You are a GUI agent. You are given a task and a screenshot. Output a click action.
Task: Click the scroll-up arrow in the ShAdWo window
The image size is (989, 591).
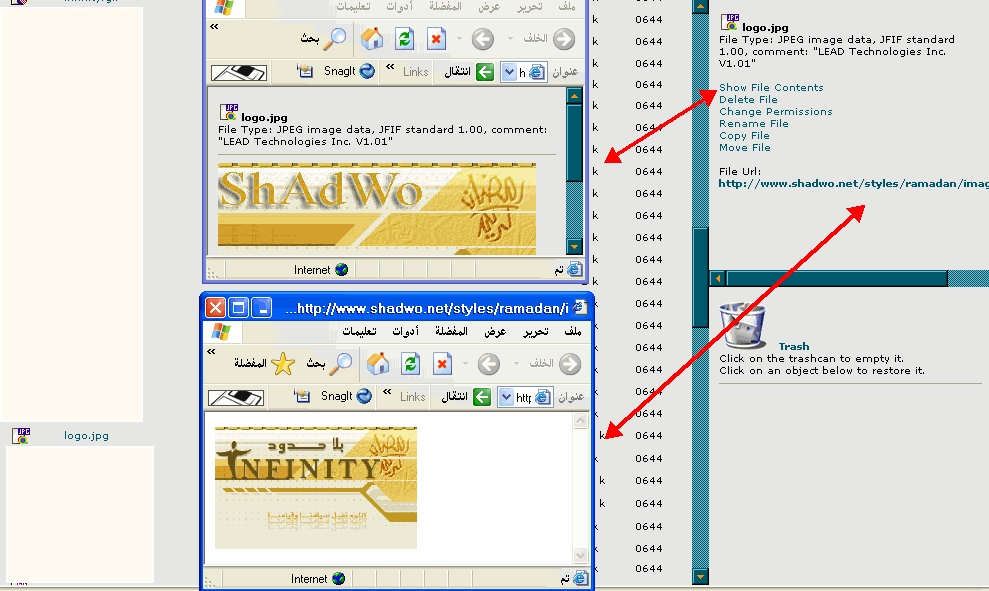point(574,96)
